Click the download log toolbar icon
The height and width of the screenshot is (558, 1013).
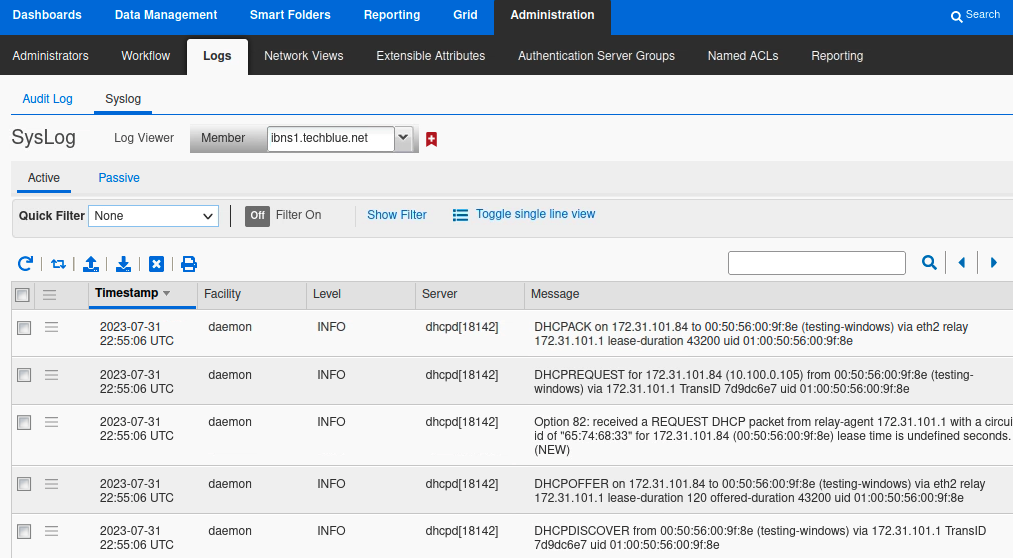[123, 264]
